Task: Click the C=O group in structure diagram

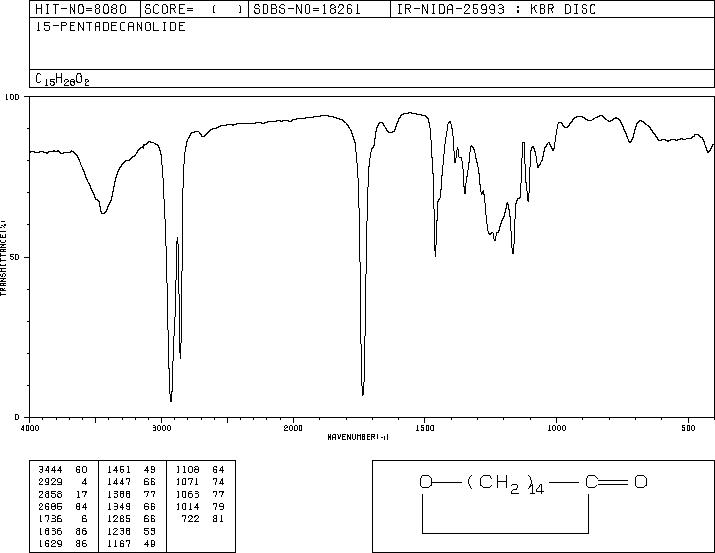Action: point(616,482)
